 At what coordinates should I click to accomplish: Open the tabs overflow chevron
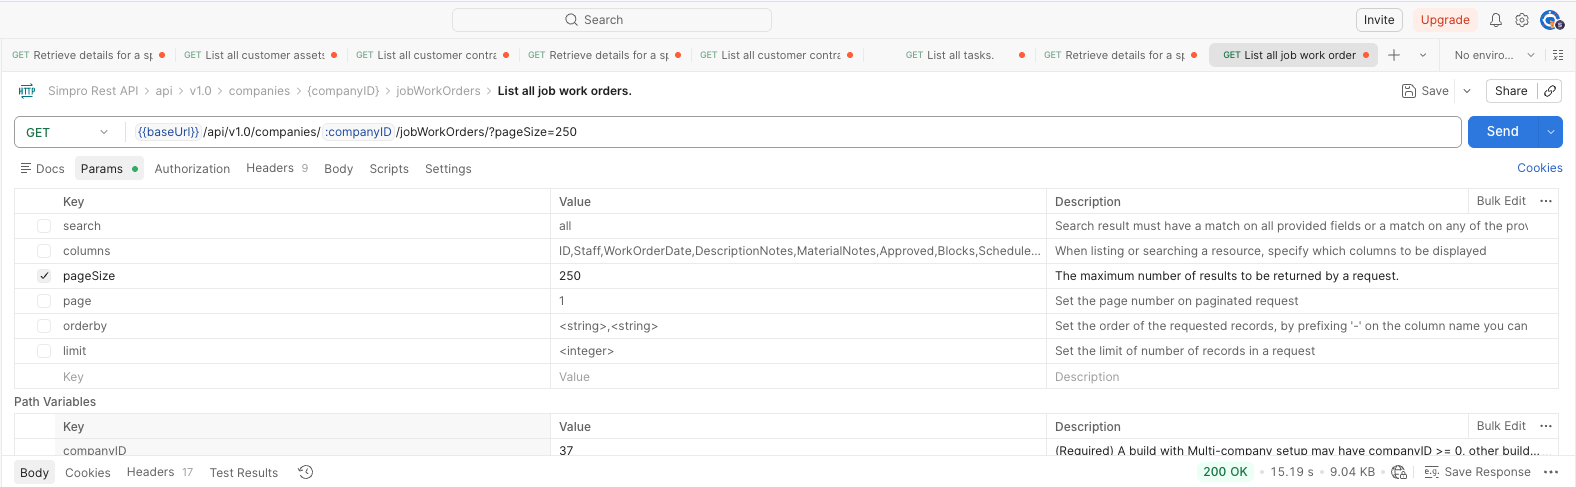point(1422,55)
